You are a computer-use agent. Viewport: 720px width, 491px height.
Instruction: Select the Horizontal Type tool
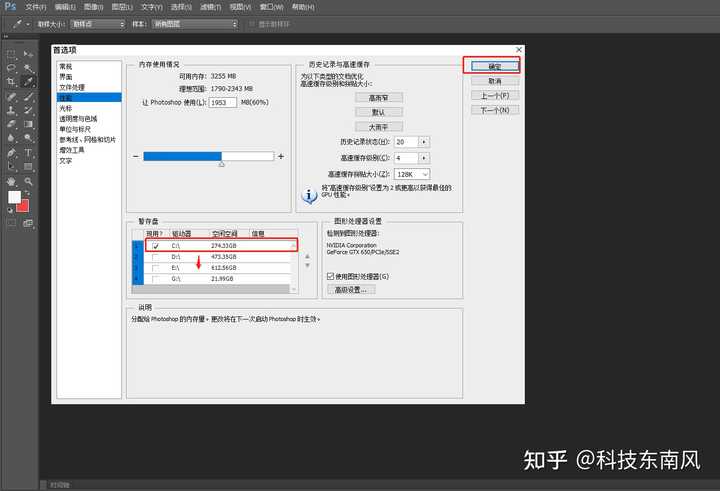click(x=28, y=152)
